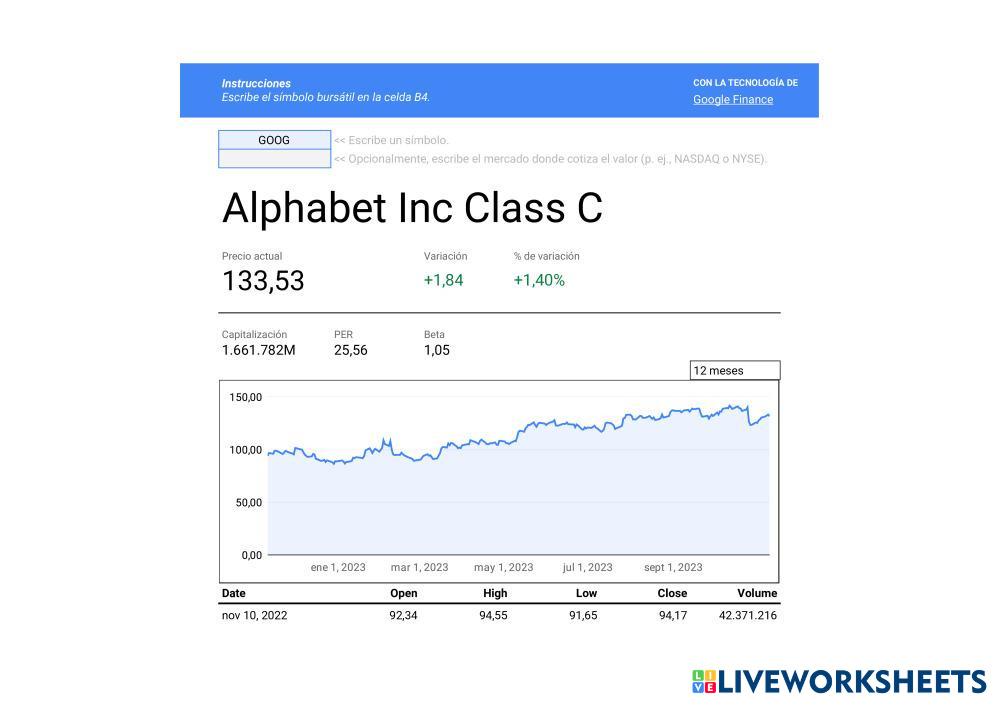Open the Google Finance link
999x706 pixels.
pos(732,100)
